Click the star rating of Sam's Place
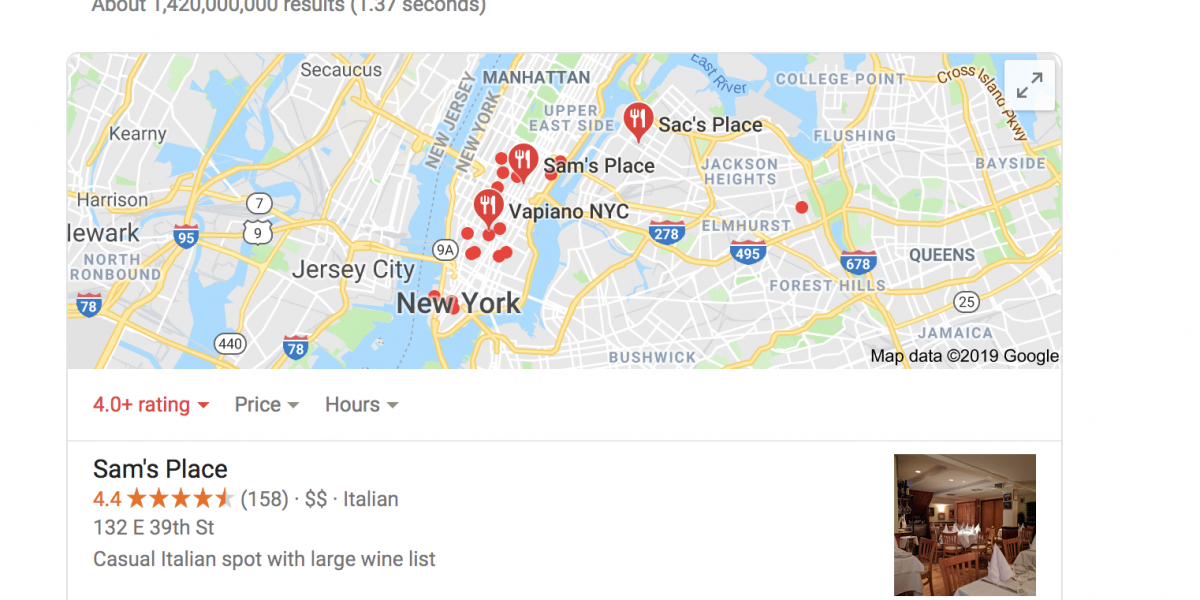1200x600 pixels. 180,499
